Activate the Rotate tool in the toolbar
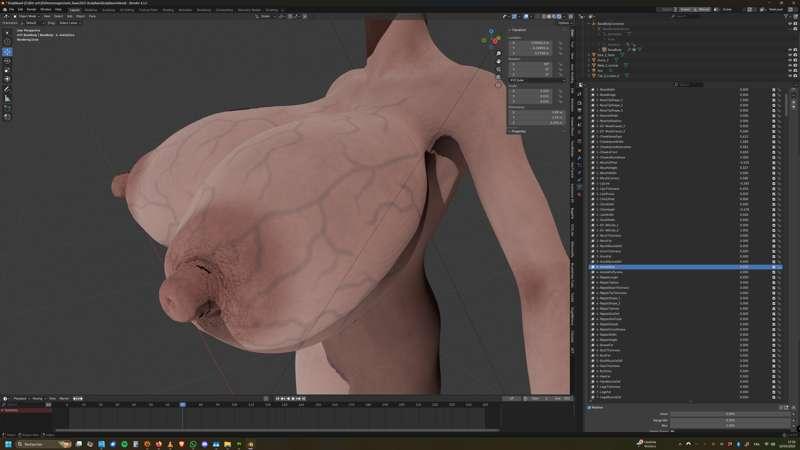This screenshot has height=450, width=800. [x=7, y=61]
